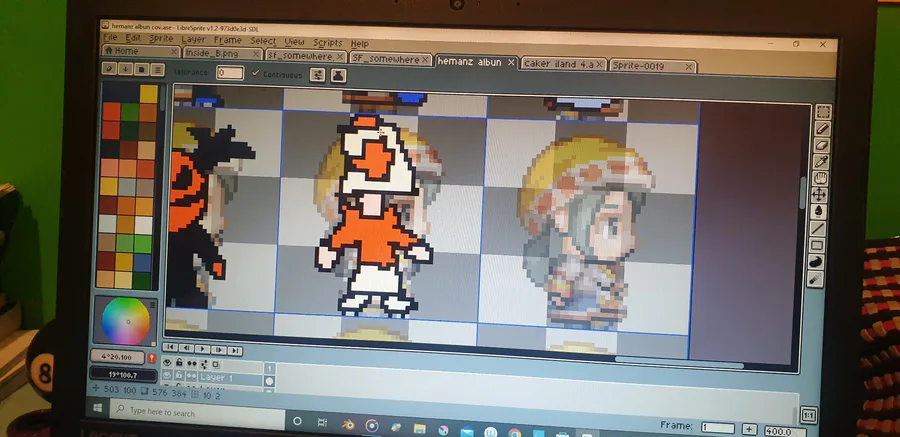Viewport: 900px width, 437px height.
Task: Click the plus button beside Frame field
Action: point(748,430)
